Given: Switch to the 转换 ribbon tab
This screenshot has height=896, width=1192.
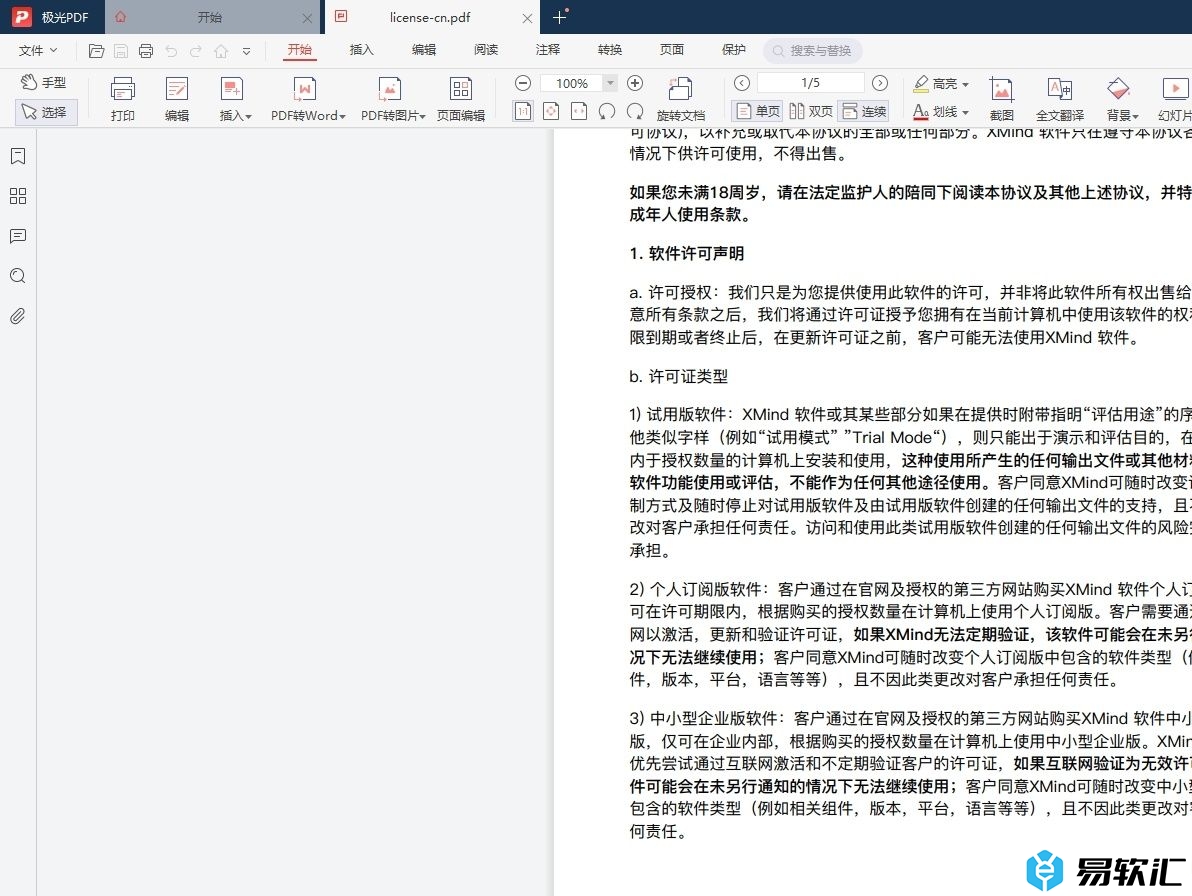Looking at the screenshot, I should [610, 49].
